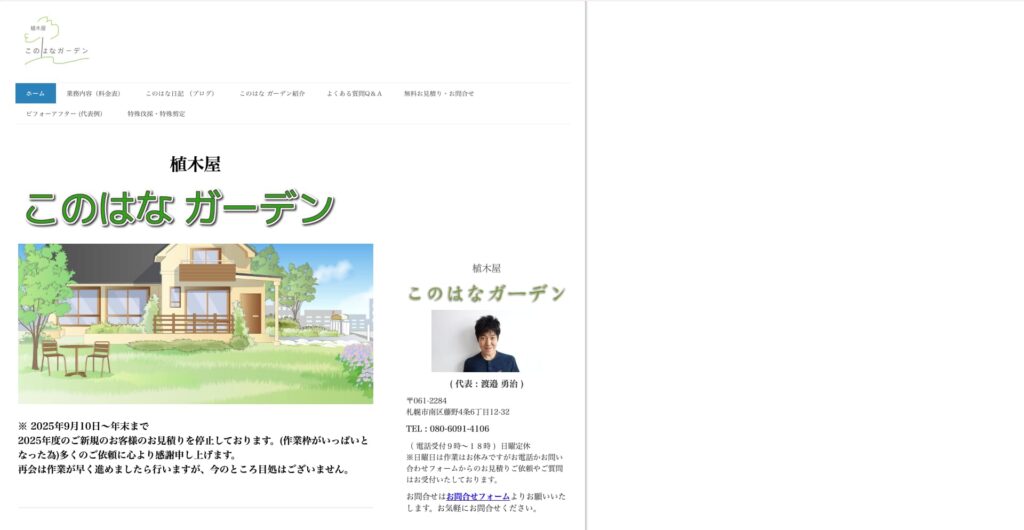This screenshot has height=530, width=1024.
Task: Click the large green このはな ガーデン title banner
Action: tap(180, 209)
